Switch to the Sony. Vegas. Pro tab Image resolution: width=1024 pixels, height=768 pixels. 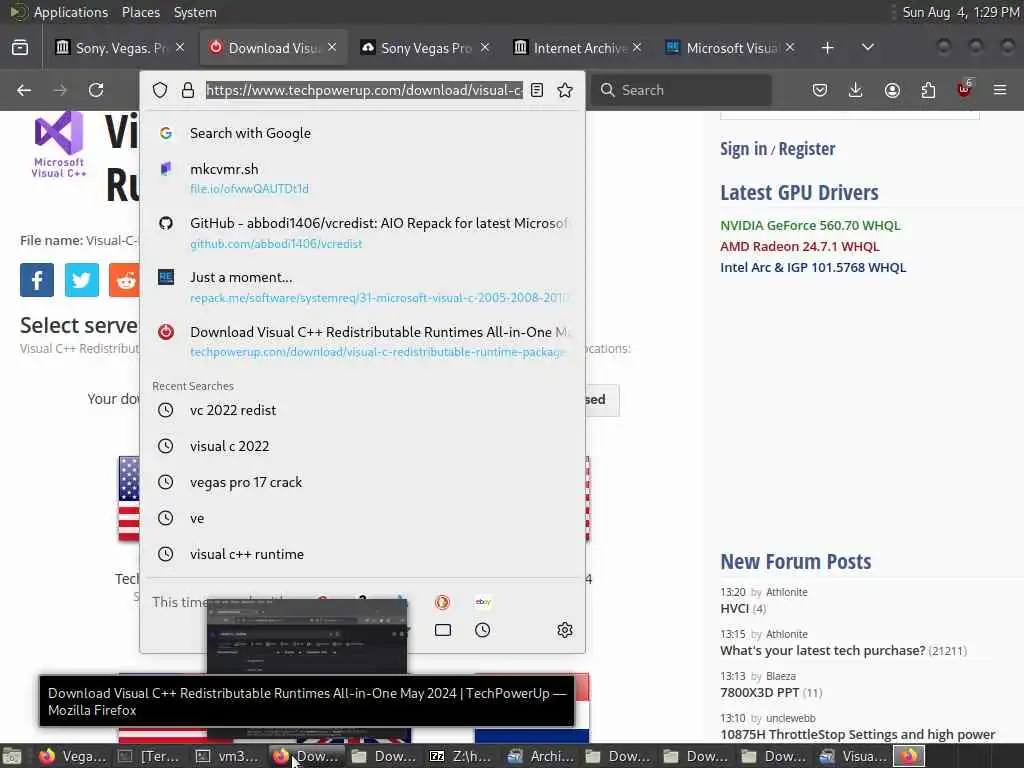(120, 48)
